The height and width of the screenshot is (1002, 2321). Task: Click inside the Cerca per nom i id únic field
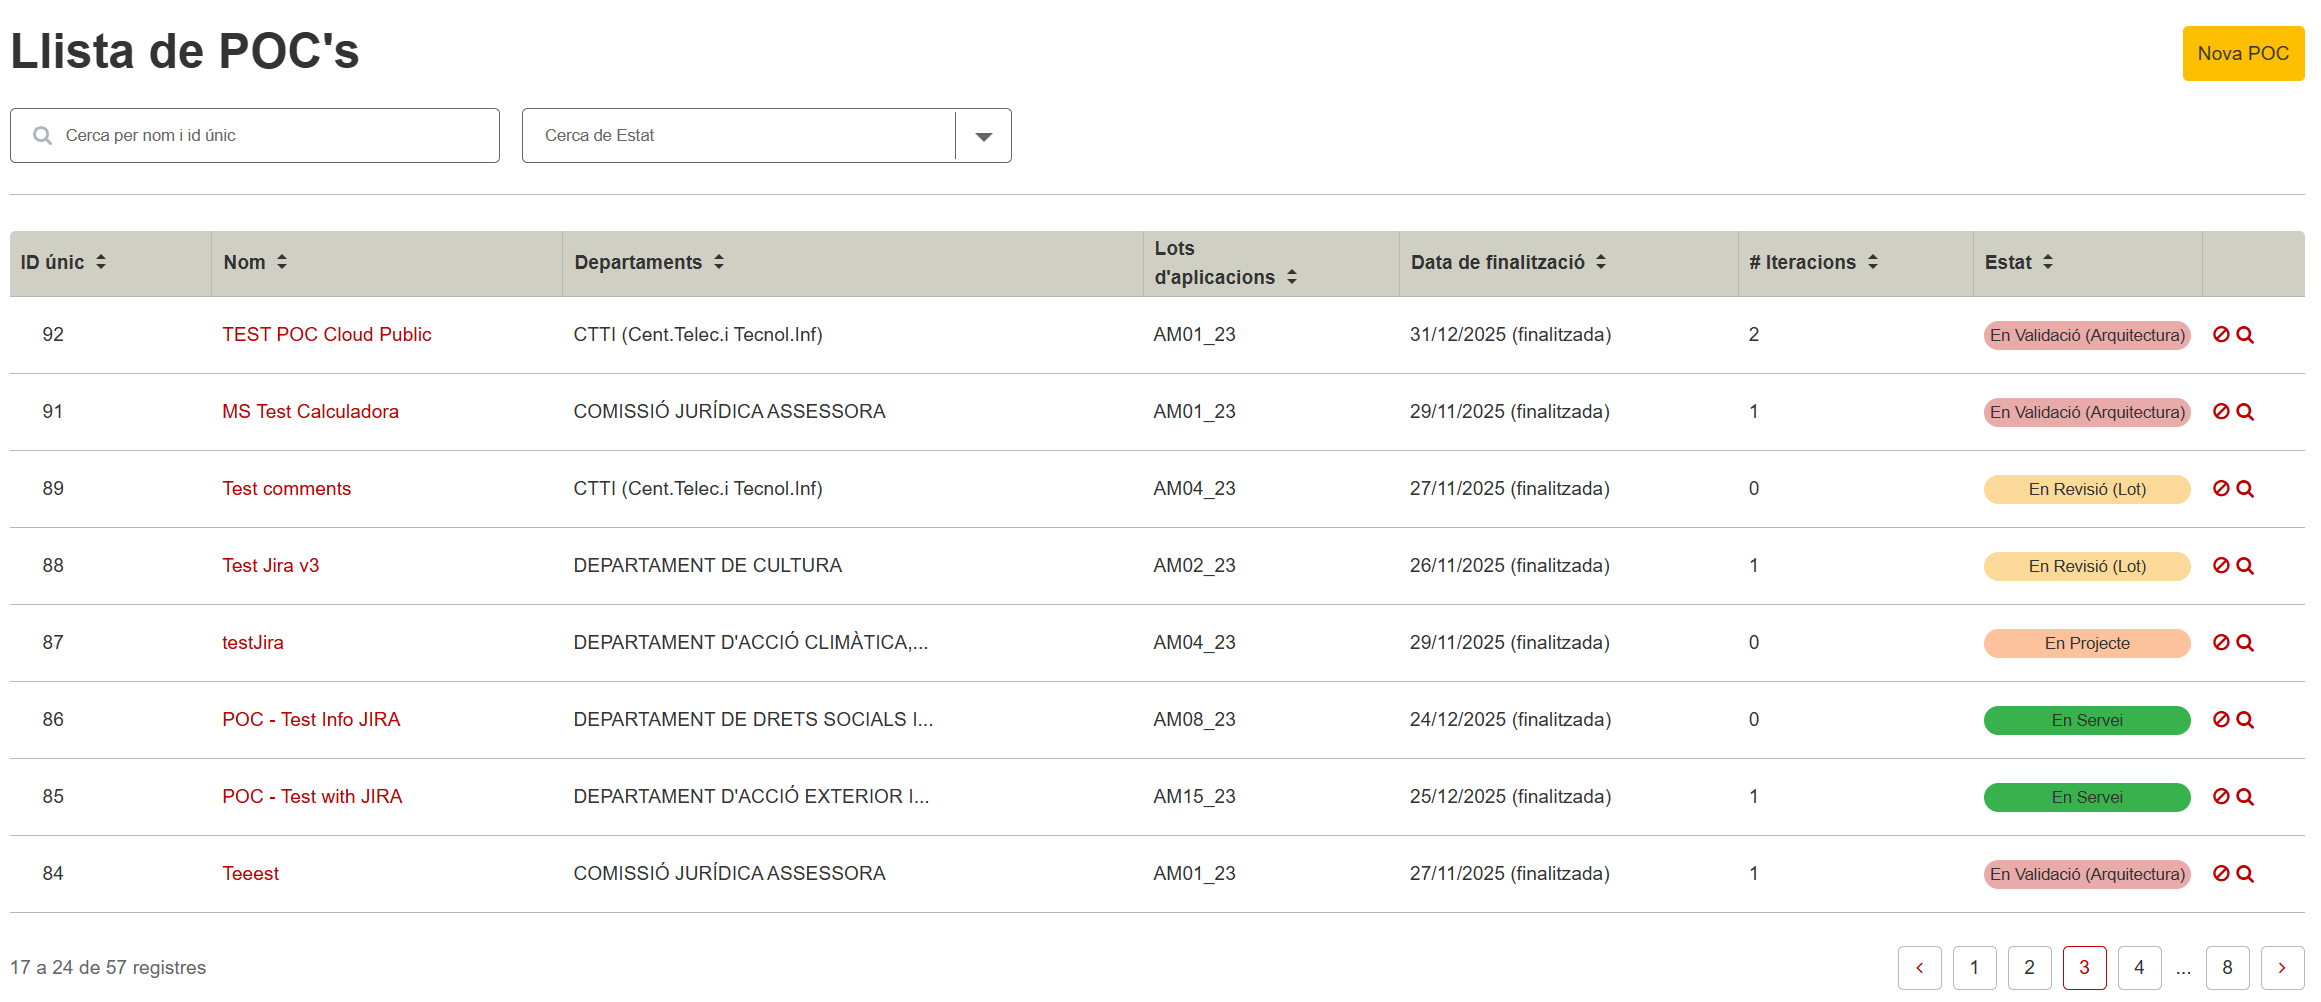255,135
